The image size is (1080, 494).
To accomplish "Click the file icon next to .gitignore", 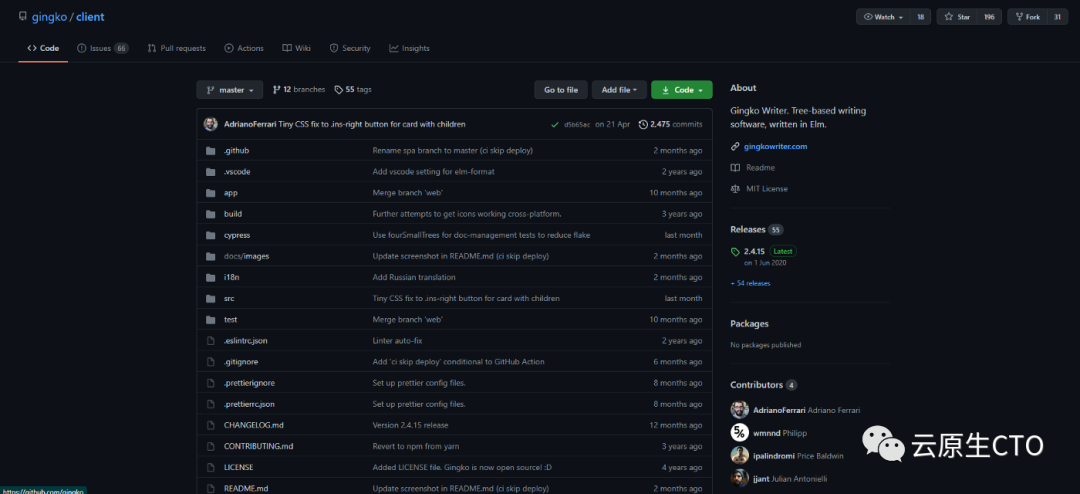I will [x=211, y=362].
